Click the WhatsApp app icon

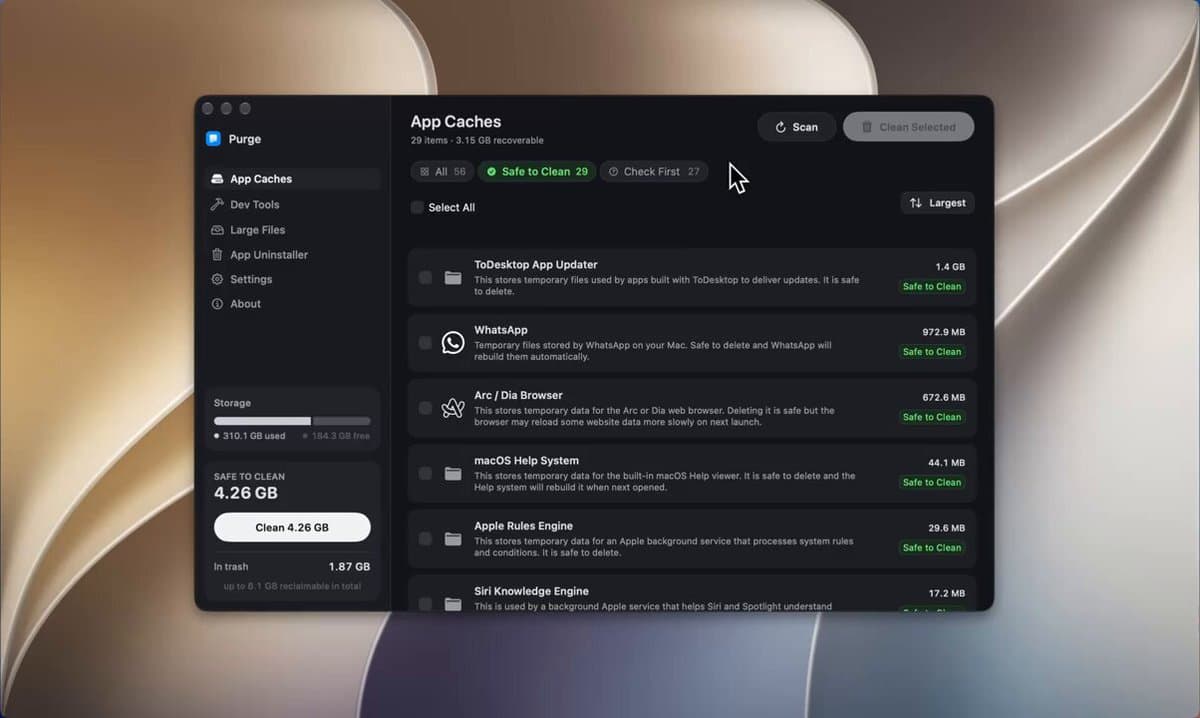[453, 343]
